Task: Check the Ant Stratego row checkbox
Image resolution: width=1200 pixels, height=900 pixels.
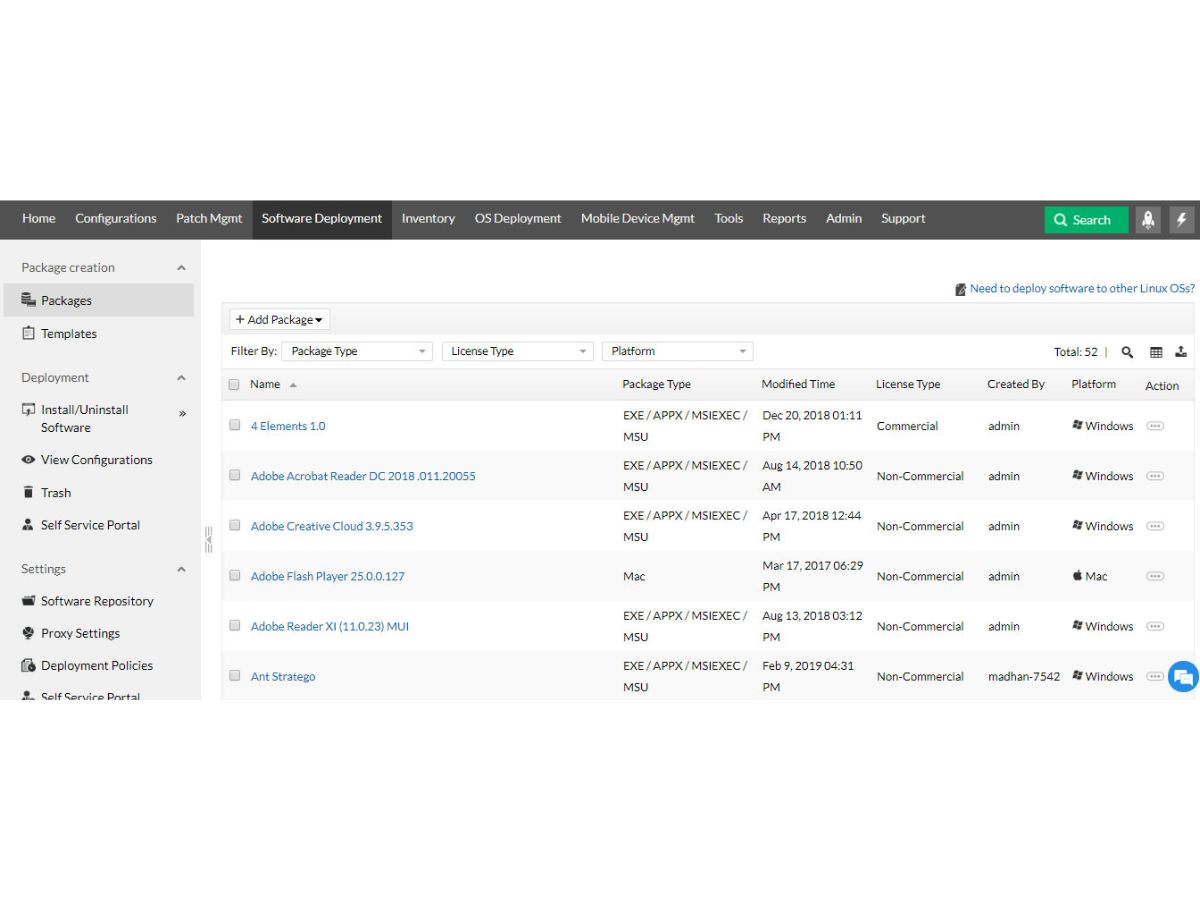Action: (234, 675)
